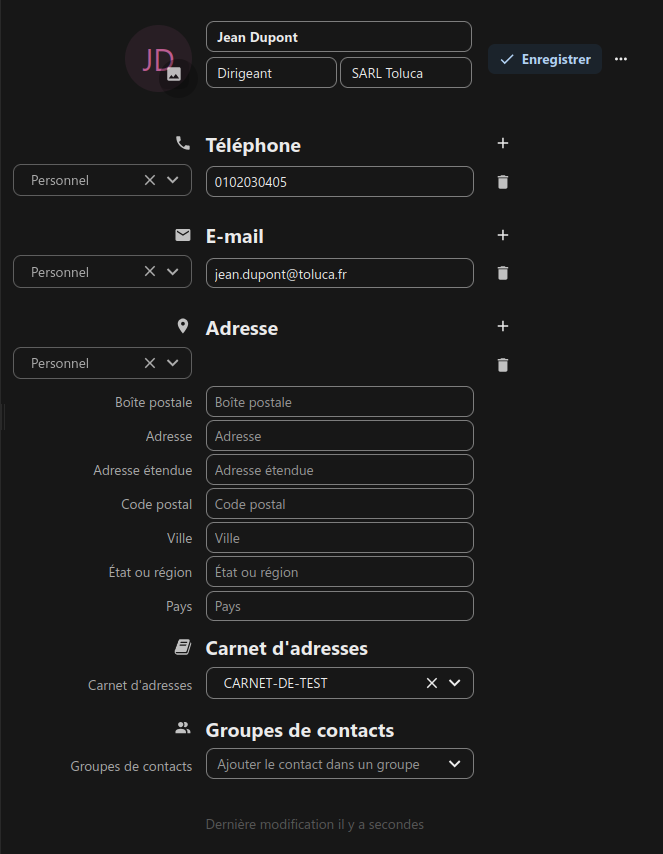663x854 pixels.
Task: Expand the address type Personnel dropdown
Action: click(173, 363)
